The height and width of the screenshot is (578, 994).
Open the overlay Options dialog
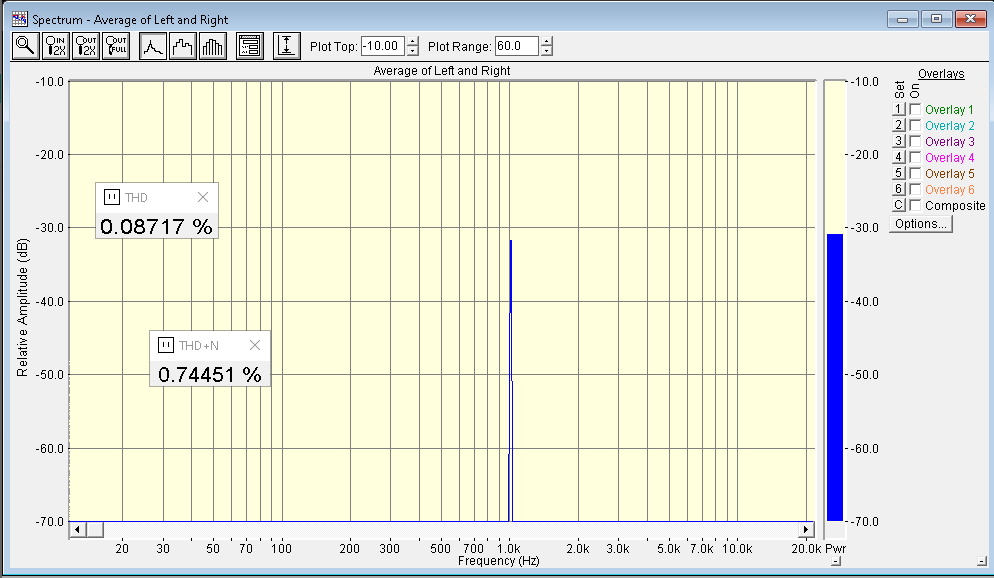[921, 224]
